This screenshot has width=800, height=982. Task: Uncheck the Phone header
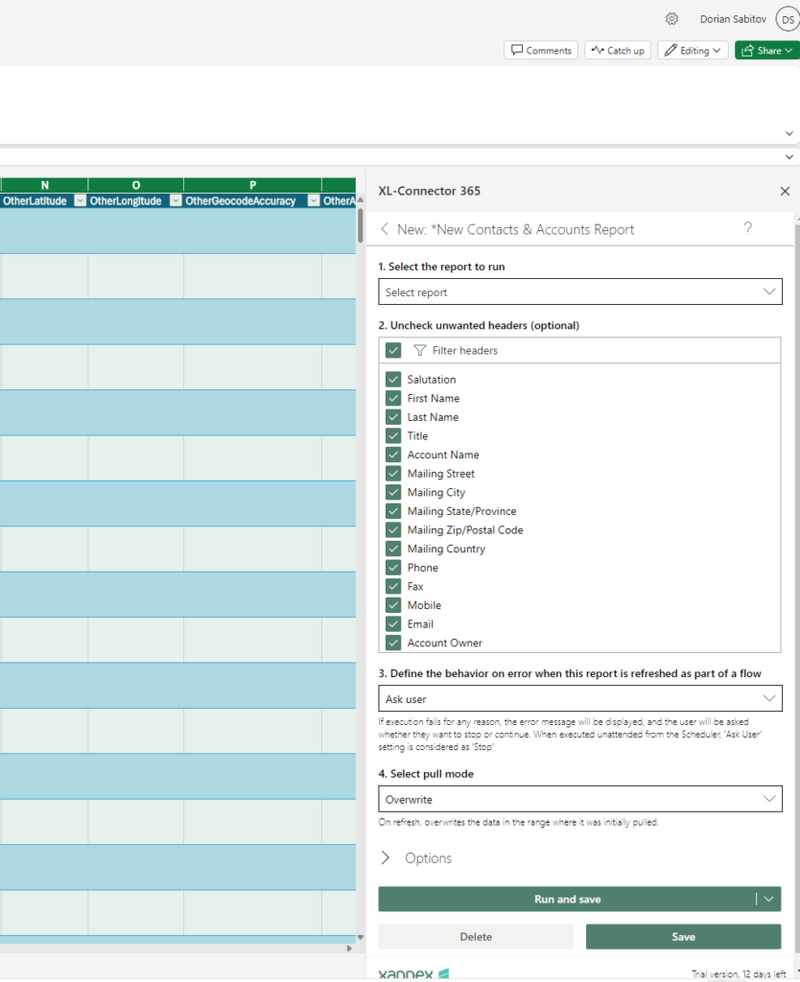click(x=393, y=567)
